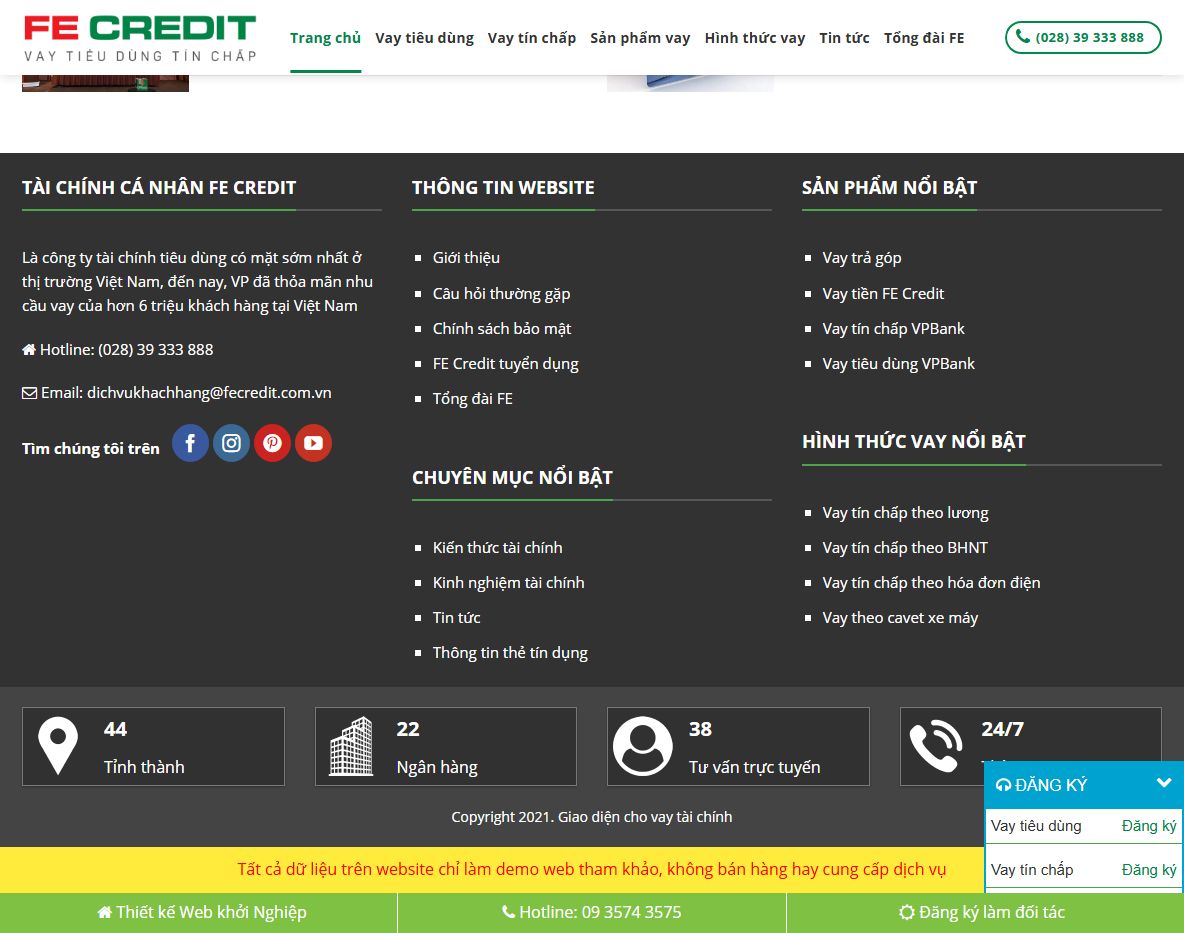Open the footer Tổng đài FE link
The height and width of the screenshot is (933, 1184).
[473, 399]
